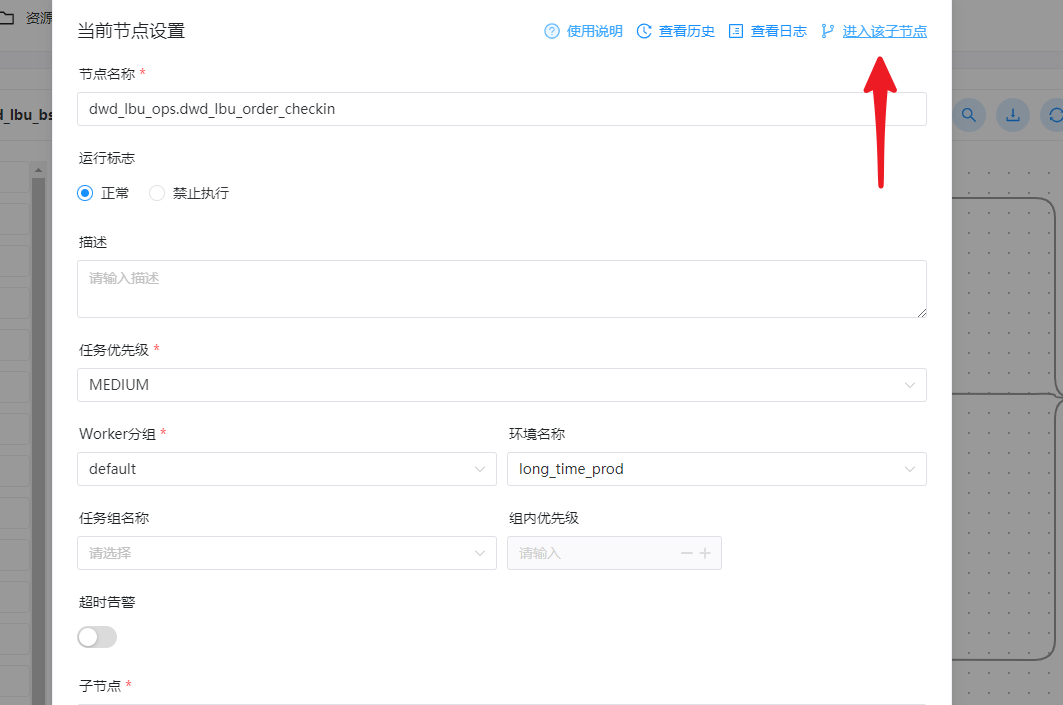The width and height of the screenshot is (1063, 705).
Task: Click the log document icon
Action: (x=736, y=31)
